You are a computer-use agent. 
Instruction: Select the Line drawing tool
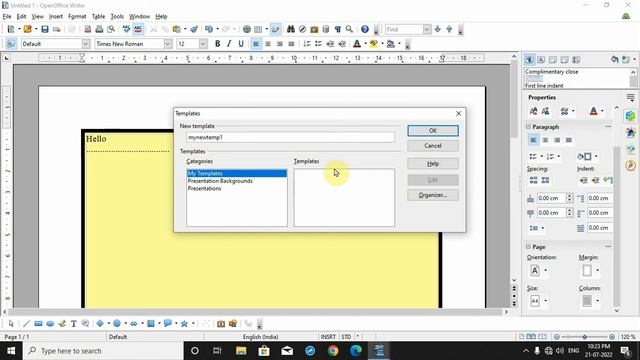click(x=26, y=324)
